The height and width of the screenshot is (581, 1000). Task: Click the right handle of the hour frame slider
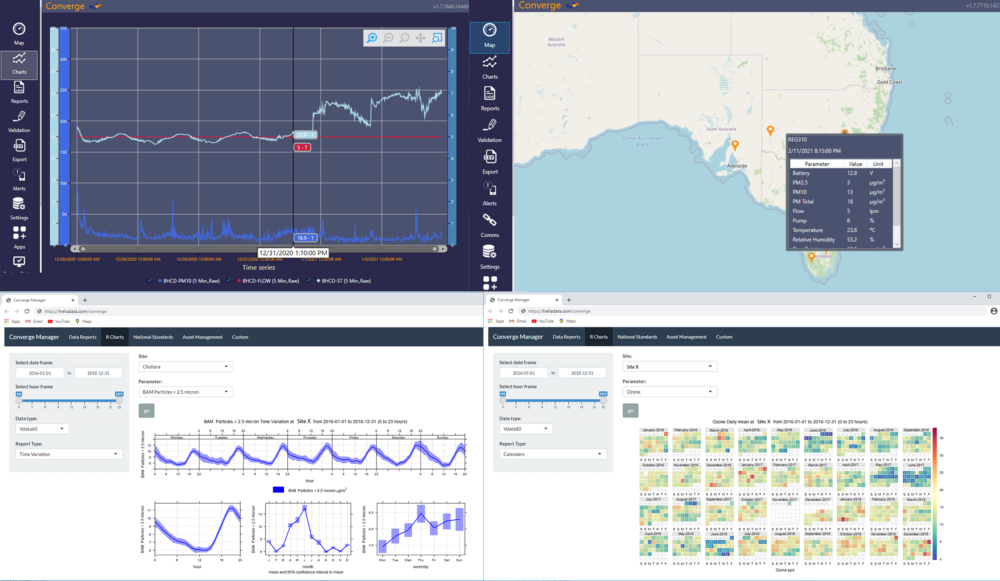[x=119, y=401]
